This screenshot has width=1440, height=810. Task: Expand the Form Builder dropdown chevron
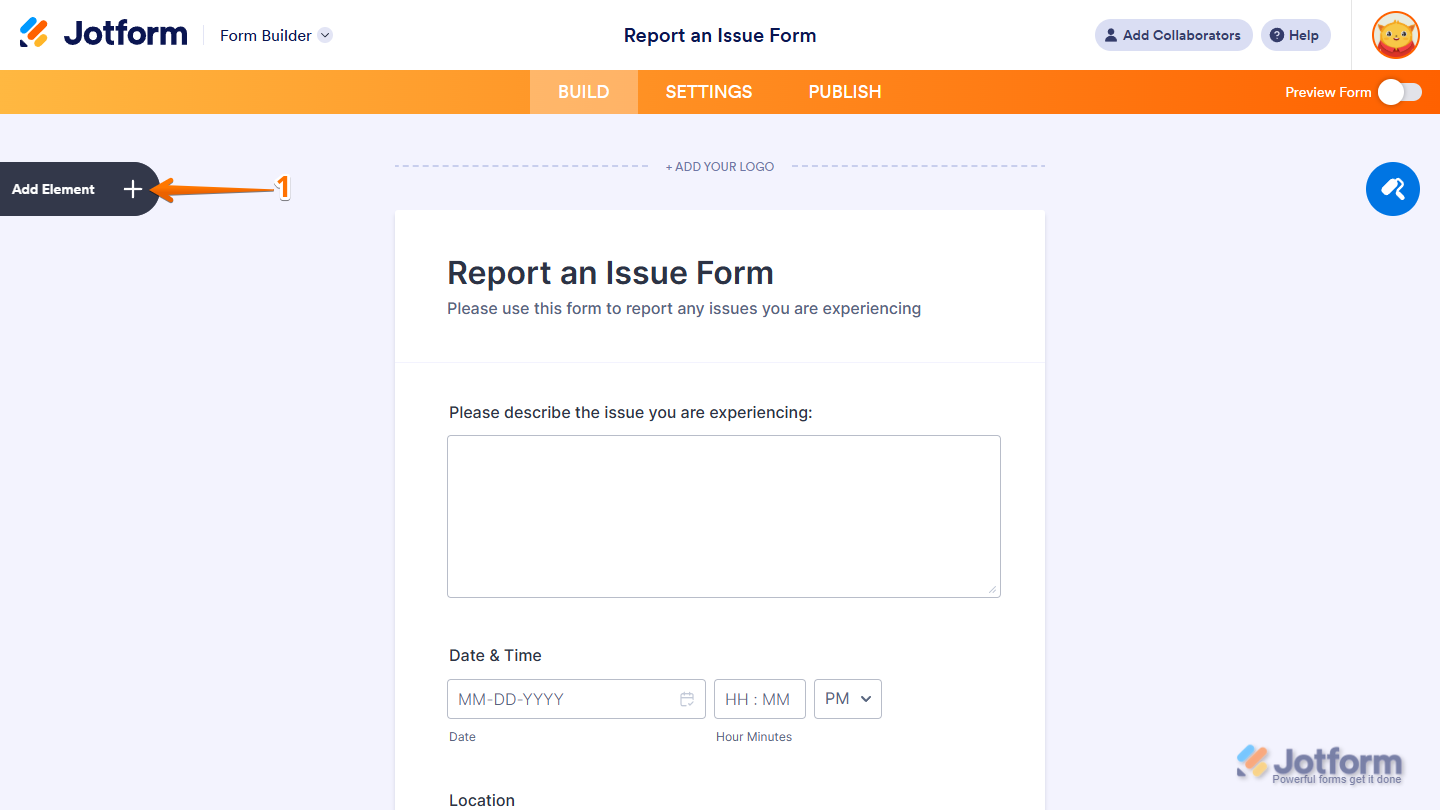point(324,35)
